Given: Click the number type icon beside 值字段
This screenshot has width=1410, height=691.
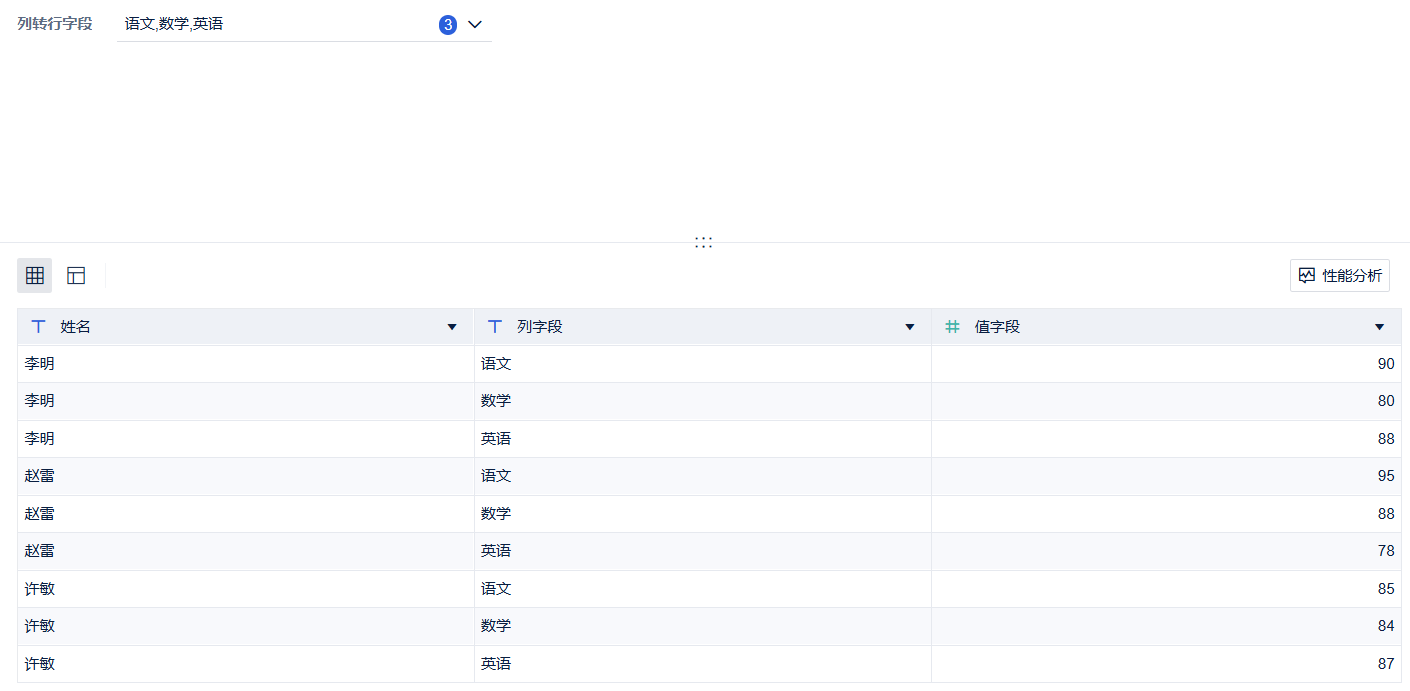Looking at the screenshot, I should click(x=953, y=327).
